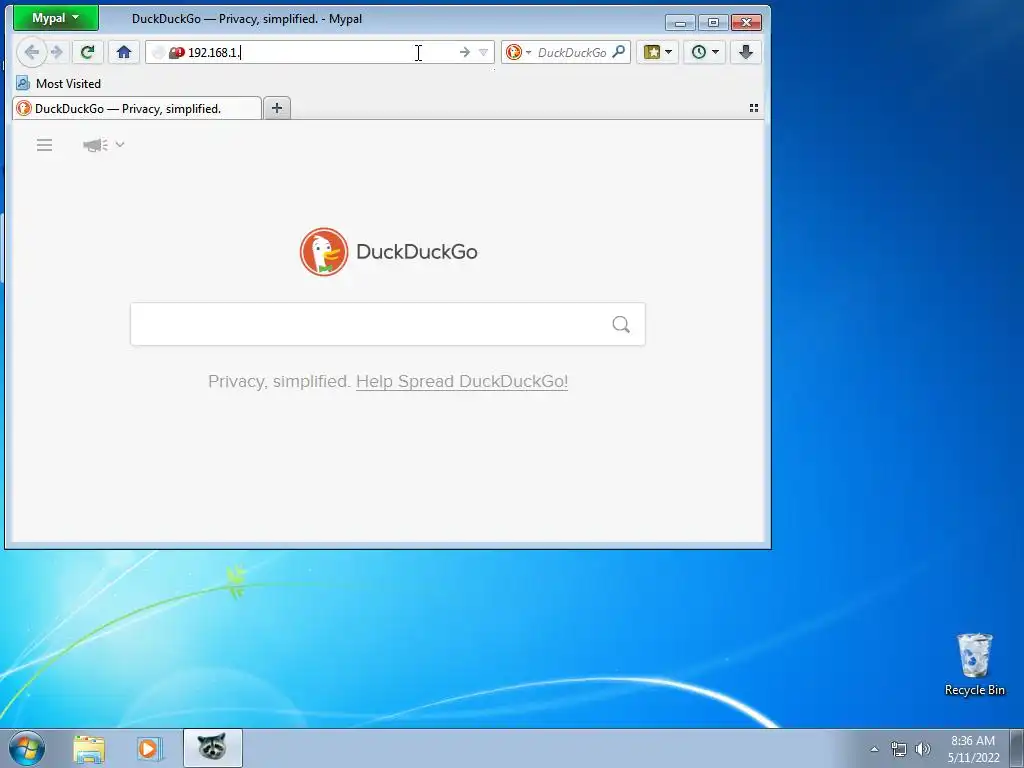
Task: Click the DuckDuckGo toolbar search field
Action: click(572, 52)
